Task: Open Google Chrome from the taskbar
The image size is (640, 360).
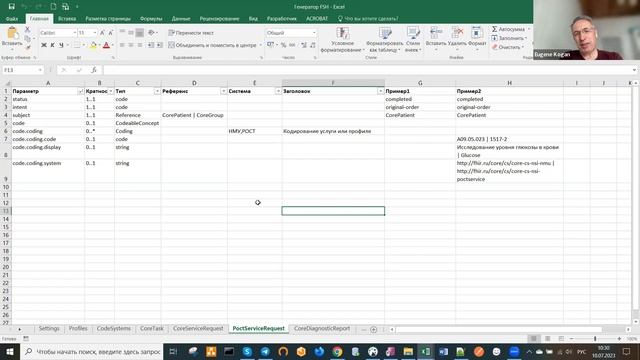Action: tap(337, 351)
